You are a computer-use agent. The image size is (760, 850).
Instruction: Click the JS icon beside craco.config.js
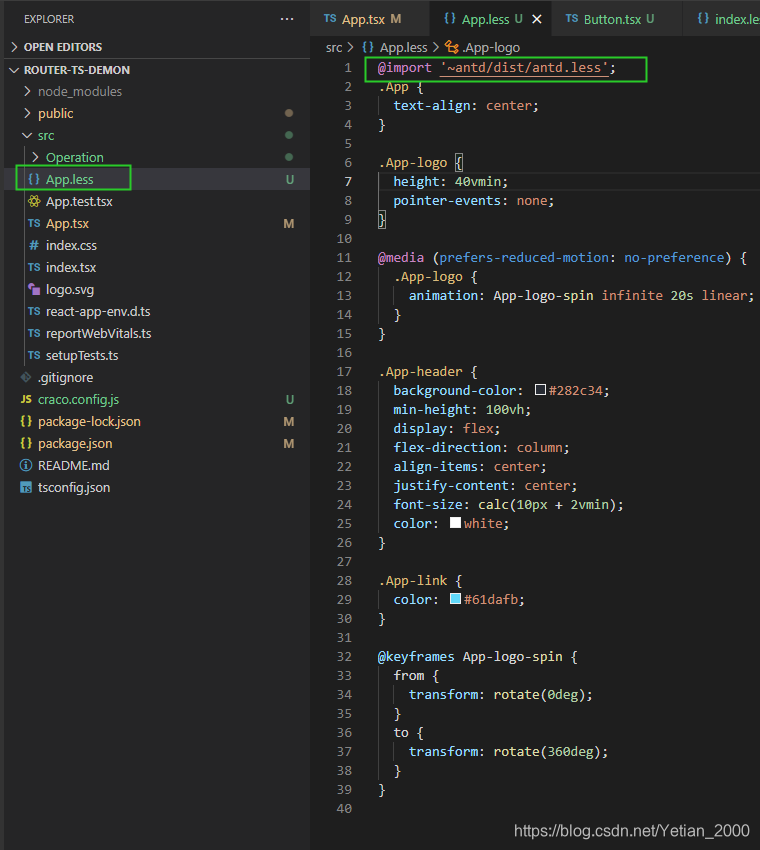point(26,400)
